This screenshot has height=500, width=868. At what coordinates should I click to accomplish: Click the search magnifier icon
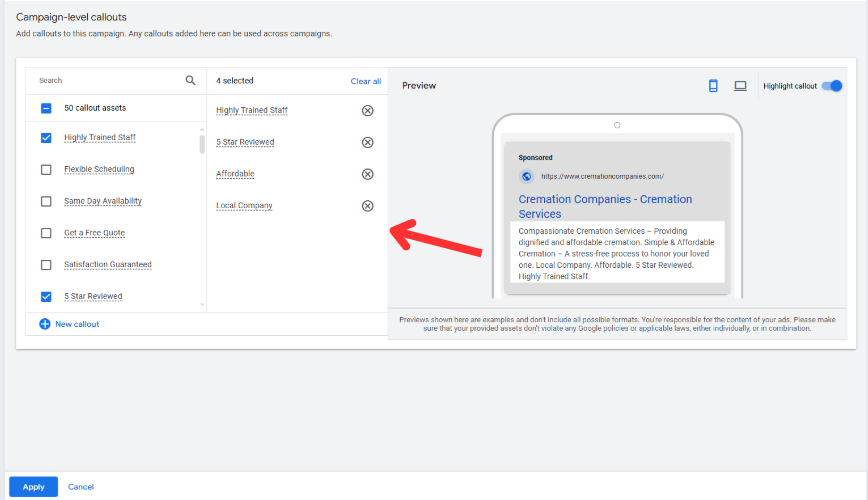point(190,80)
